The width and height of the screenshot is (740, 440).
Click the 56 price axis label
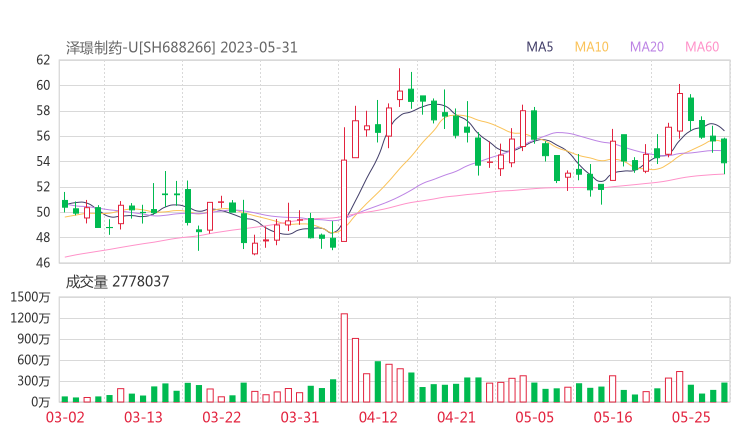(x=43, y=136)
